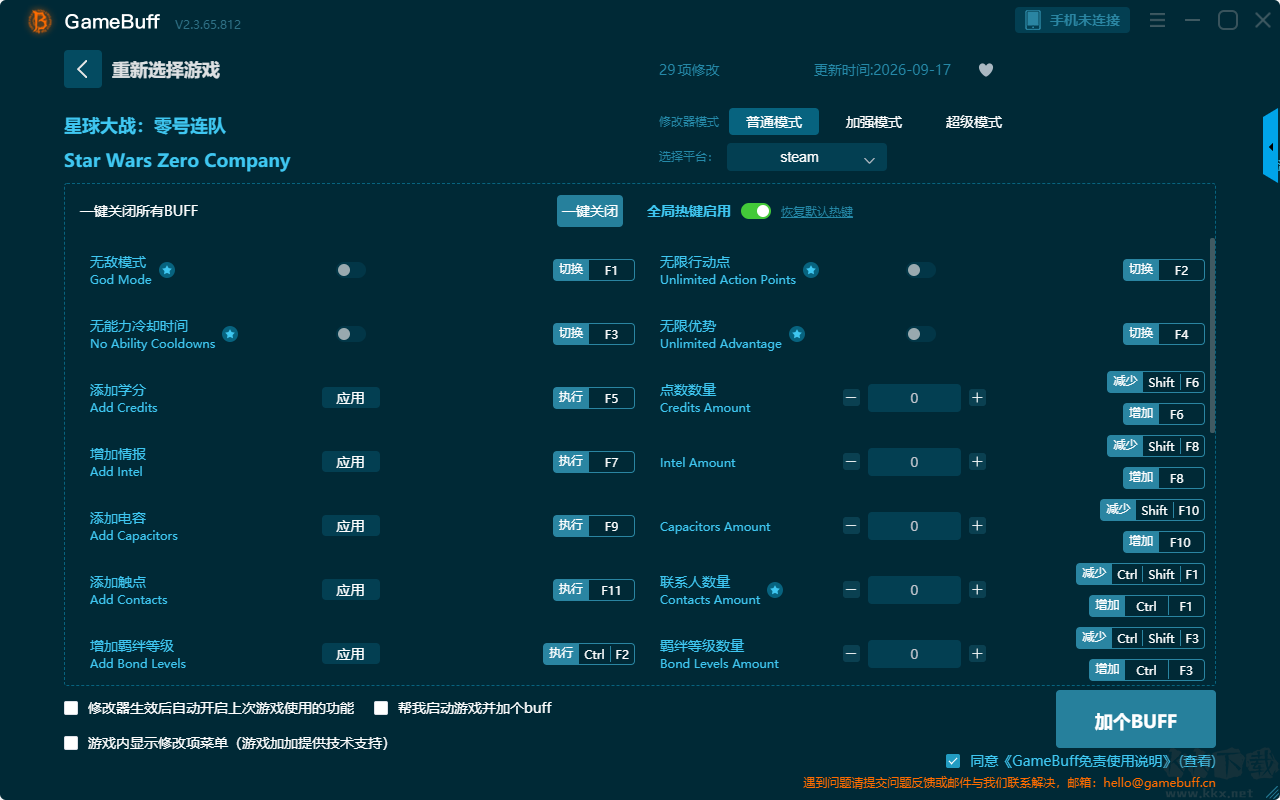Image resolution: width=1280 pixels, height=800 pixels.
Task: Expand the blue side panel arrow
Action: tap(1271, 146)
